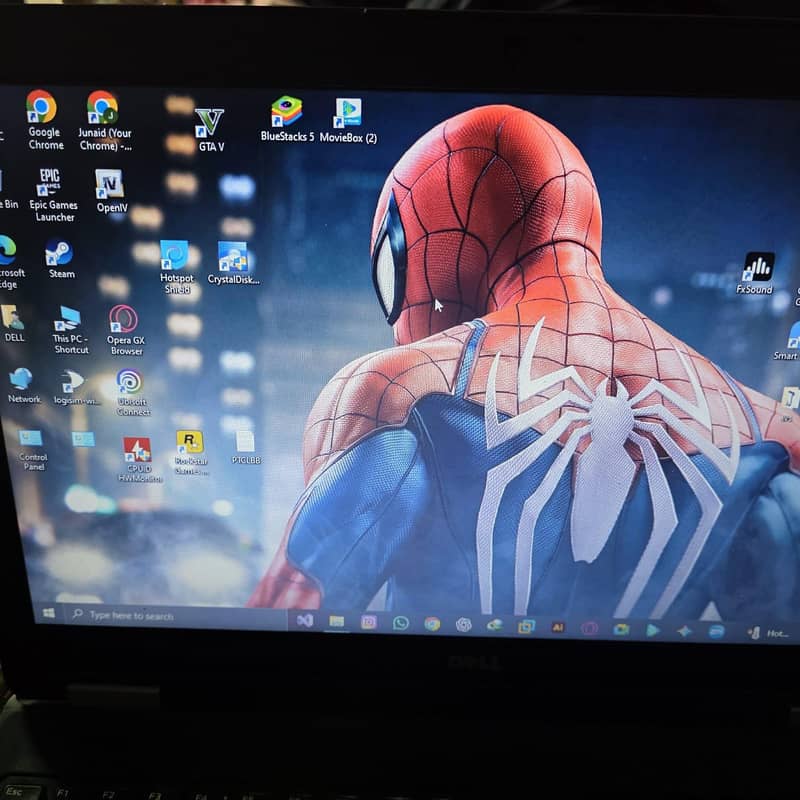
Task: Open the Smart shortcut on the desktop's right edge
Action: (x=787, y=341)
